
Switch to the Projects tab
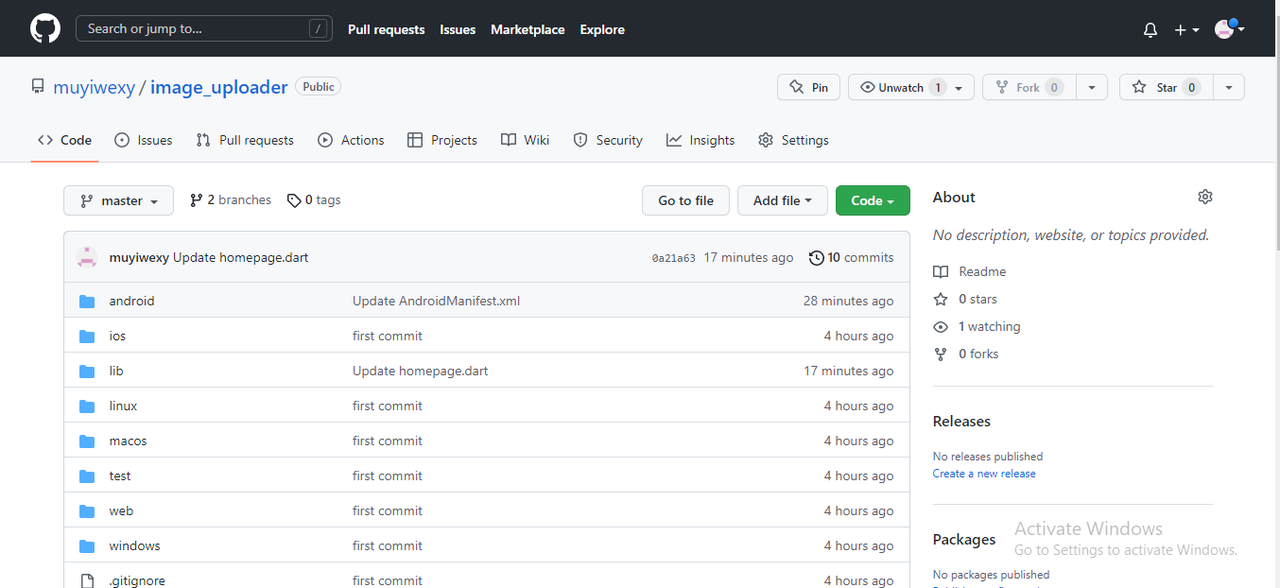pos(442,140)
